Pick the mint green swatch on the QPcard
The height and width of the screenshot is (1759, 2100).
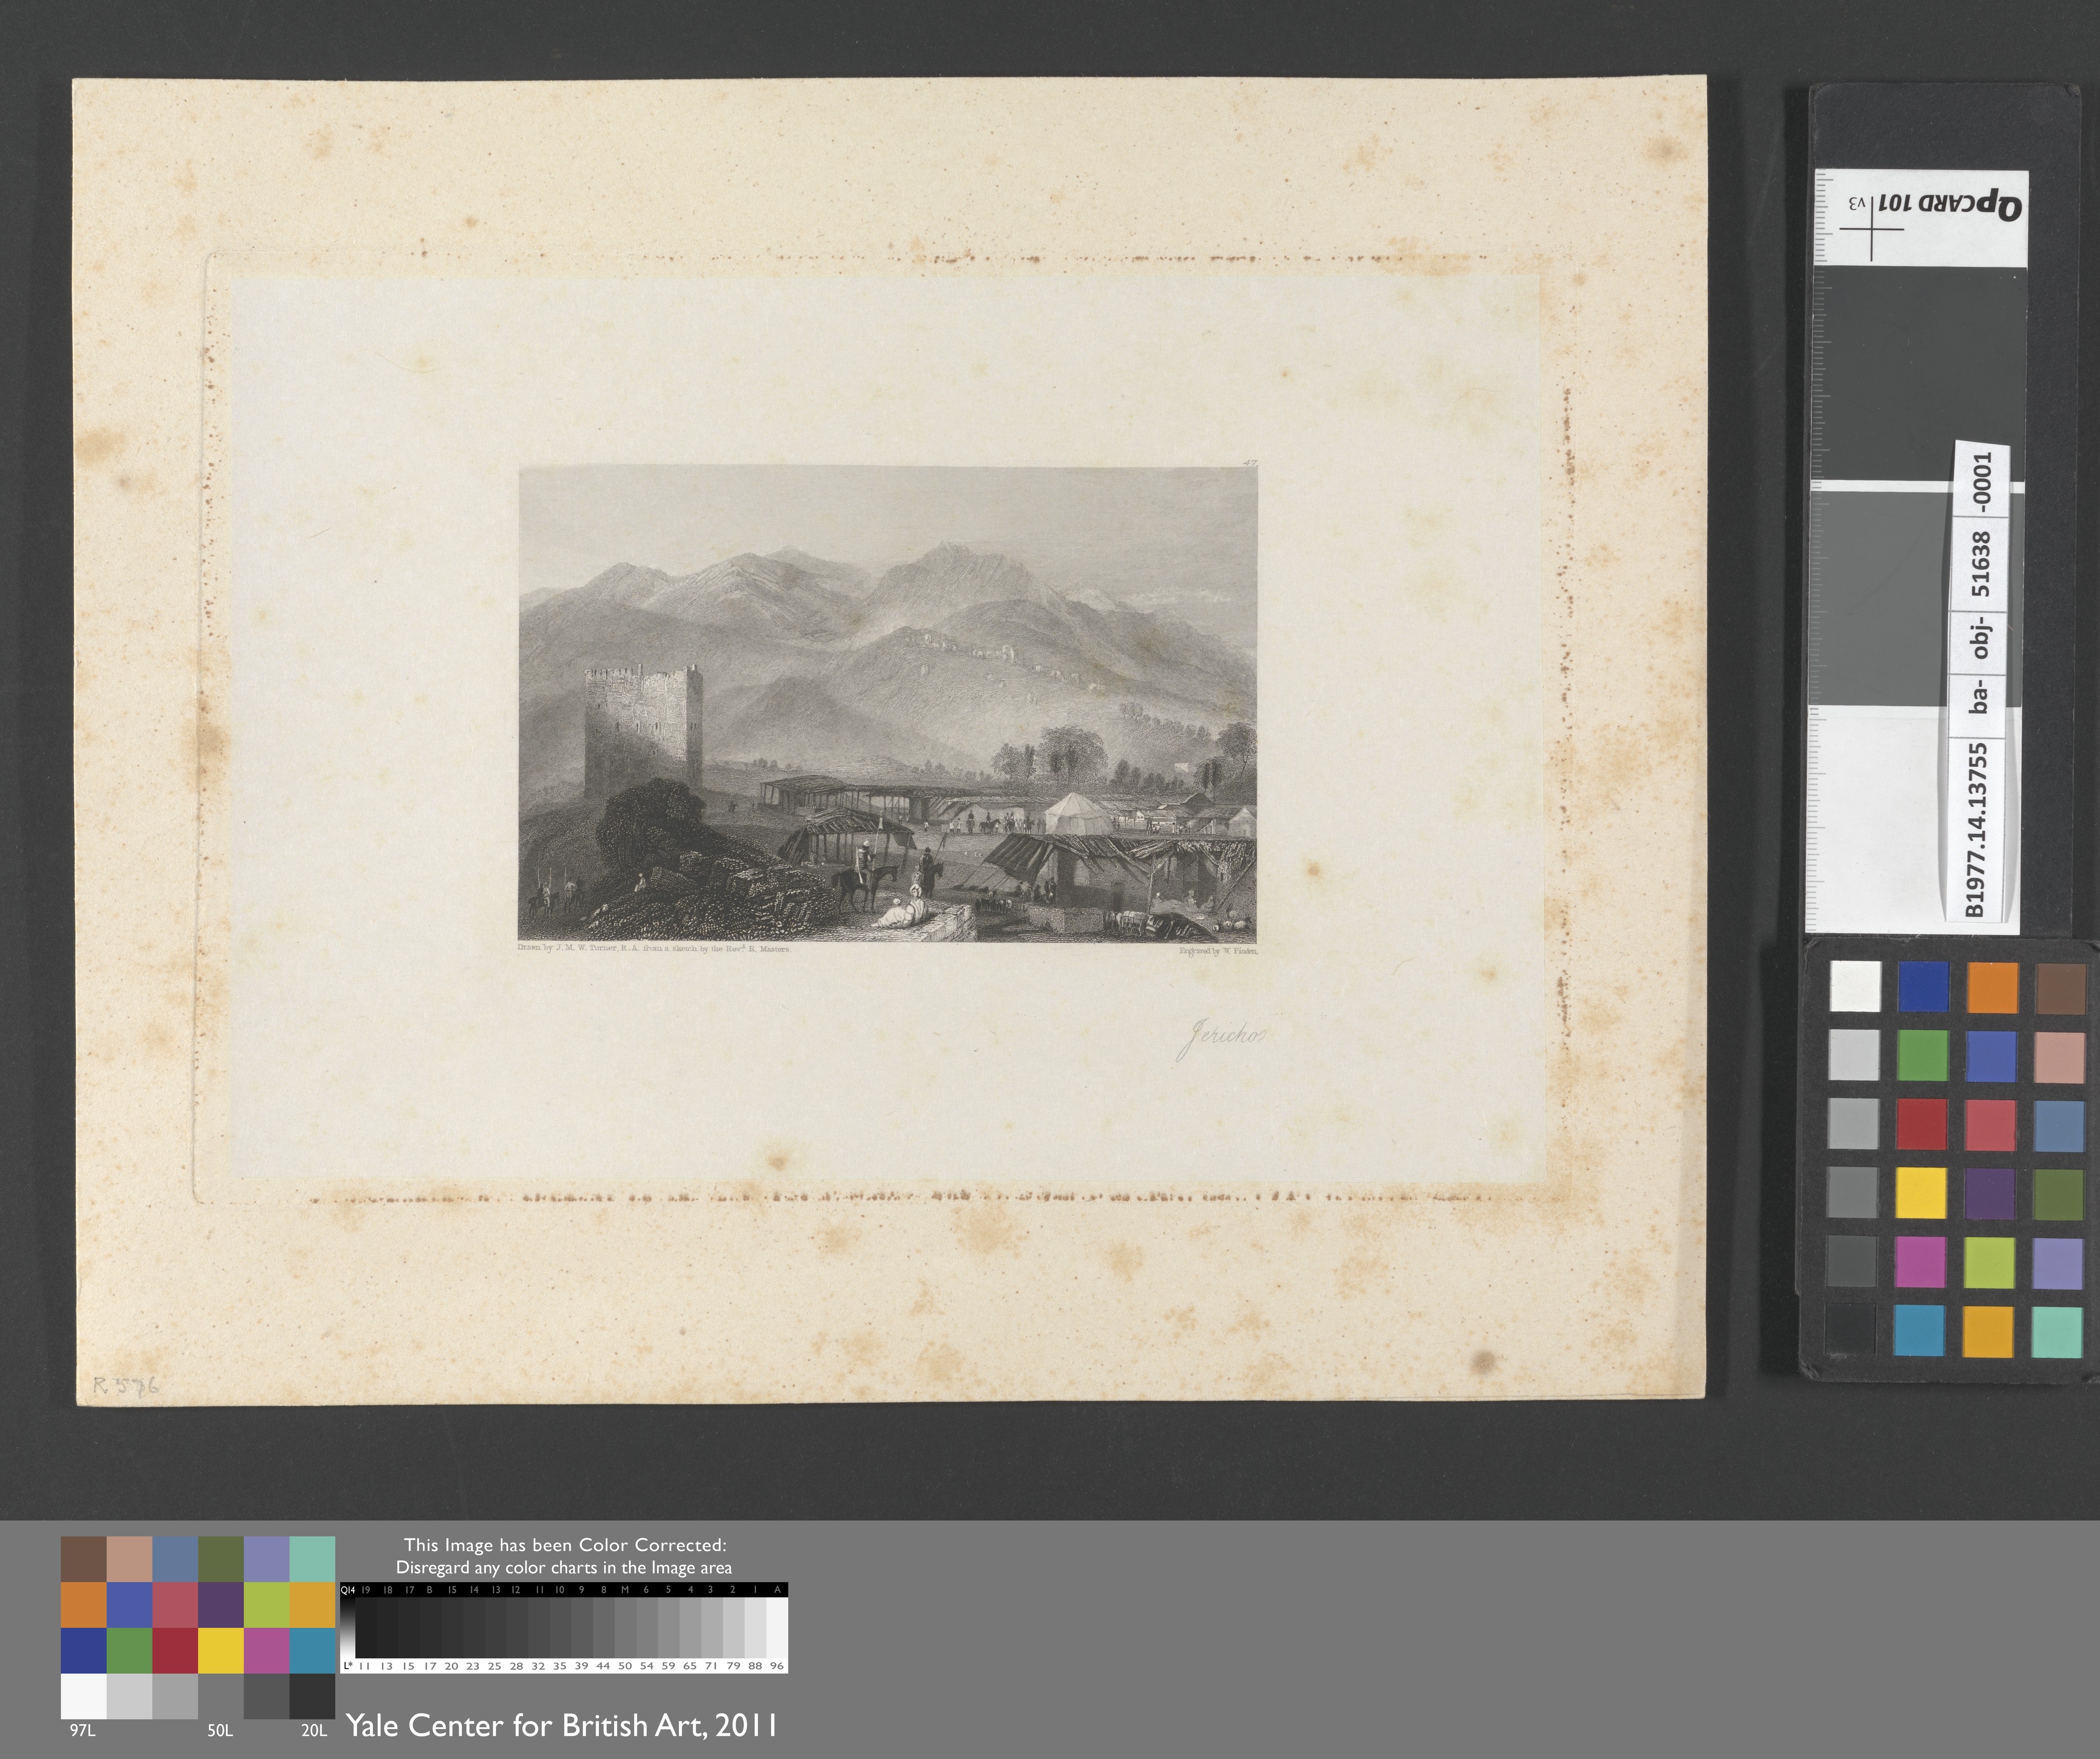click(x=2058, y=1331)
